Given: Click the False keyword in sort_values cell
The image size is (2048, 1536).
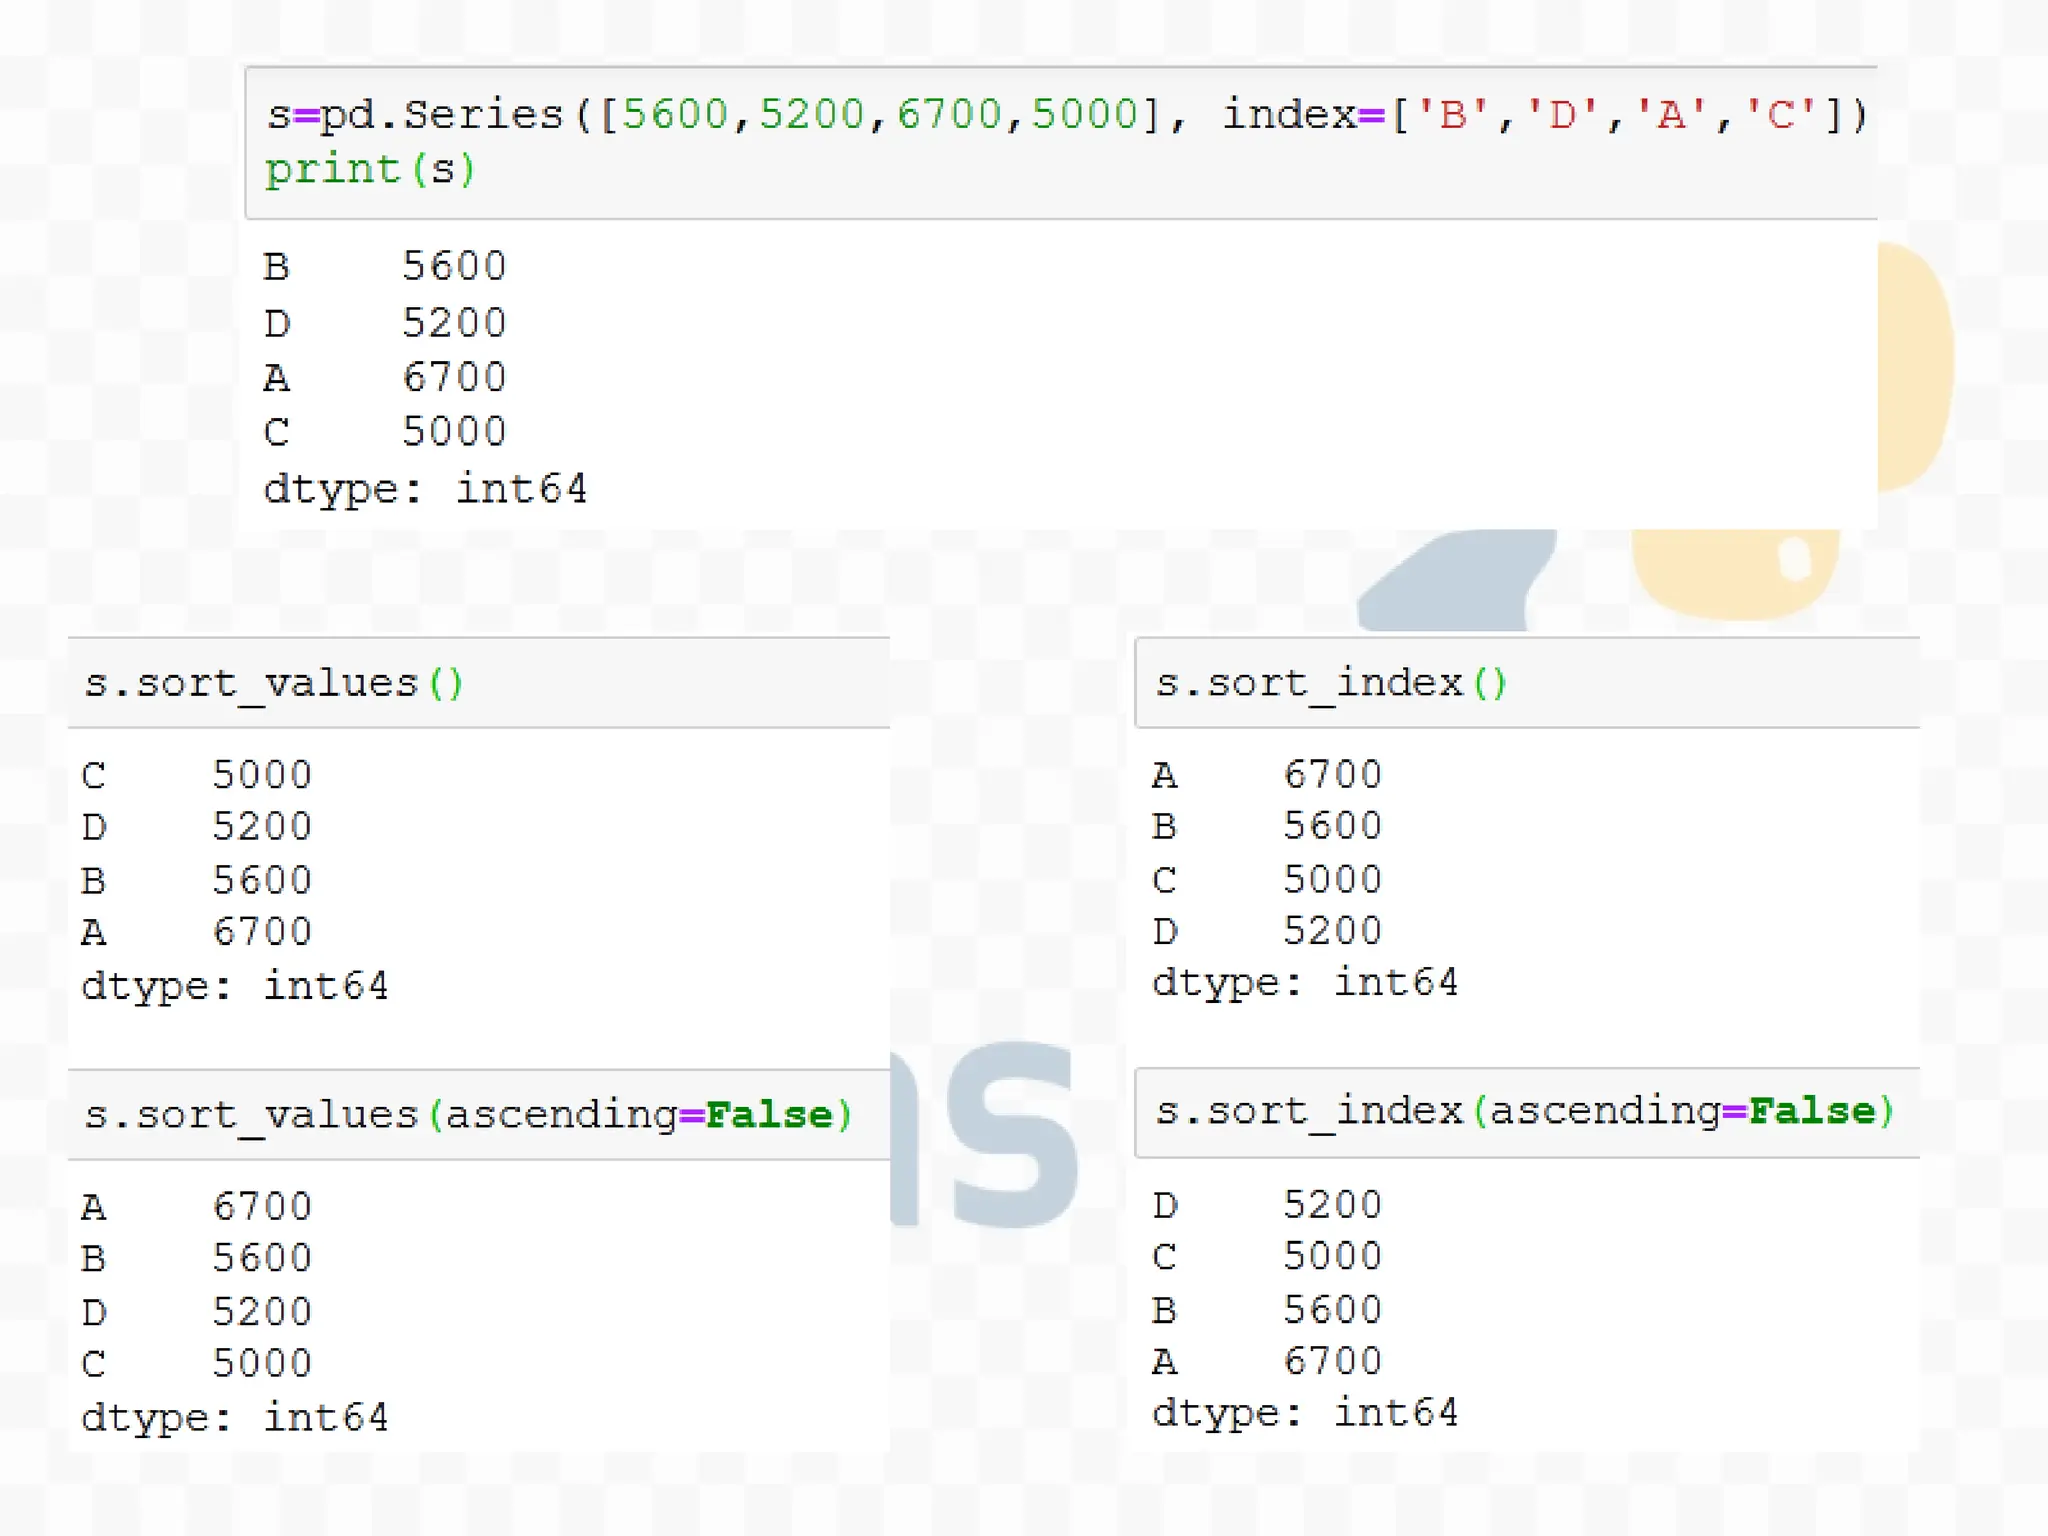Looking at the screenshot, I should 768,1115.
